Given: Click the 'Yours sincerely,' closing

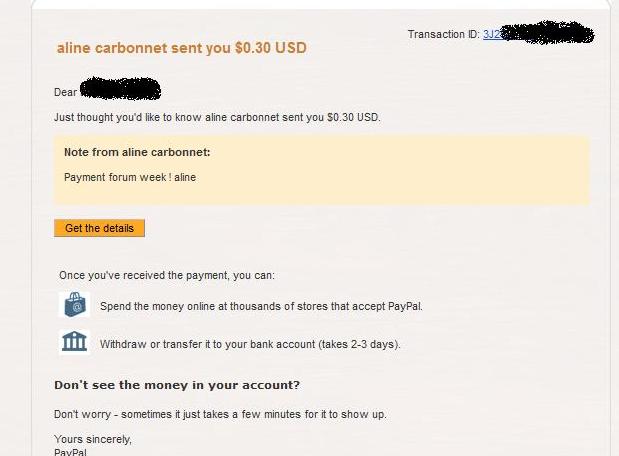Looking at the screenshot, I should tap(93, 439).
